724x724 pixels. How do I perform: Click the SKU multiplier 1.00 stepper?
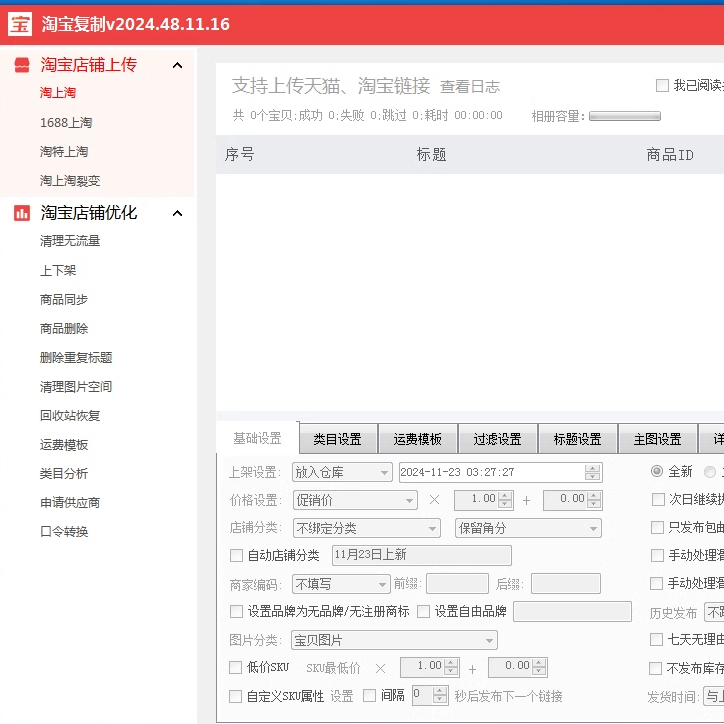click(x=429, y=667)
